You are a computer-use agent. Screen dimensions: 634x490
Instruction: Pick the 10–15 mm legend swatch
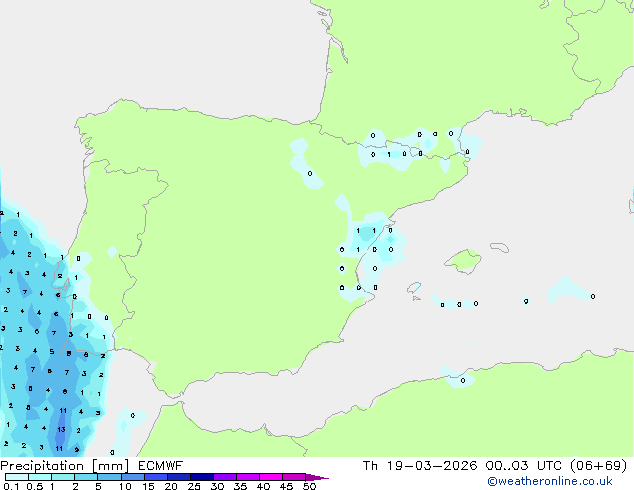133,477
